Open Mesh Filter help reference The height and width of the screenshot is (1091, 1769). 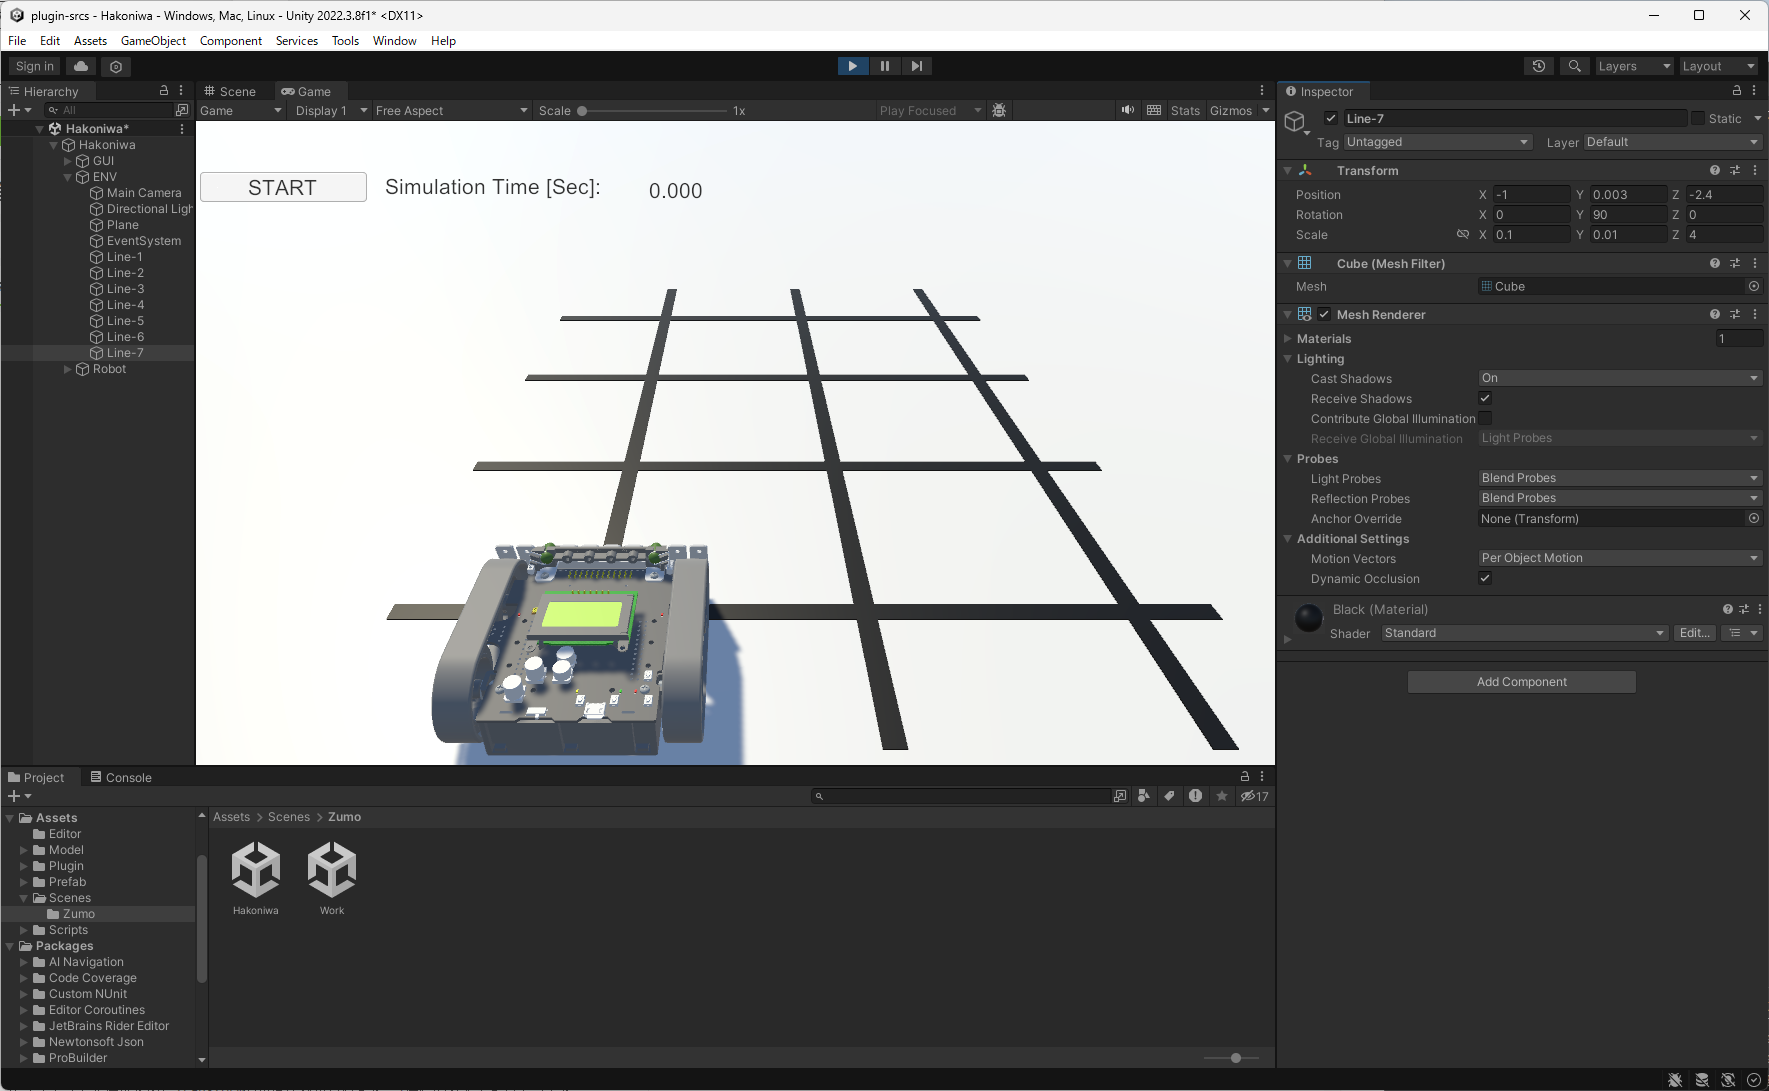(x=1715, y=263)
